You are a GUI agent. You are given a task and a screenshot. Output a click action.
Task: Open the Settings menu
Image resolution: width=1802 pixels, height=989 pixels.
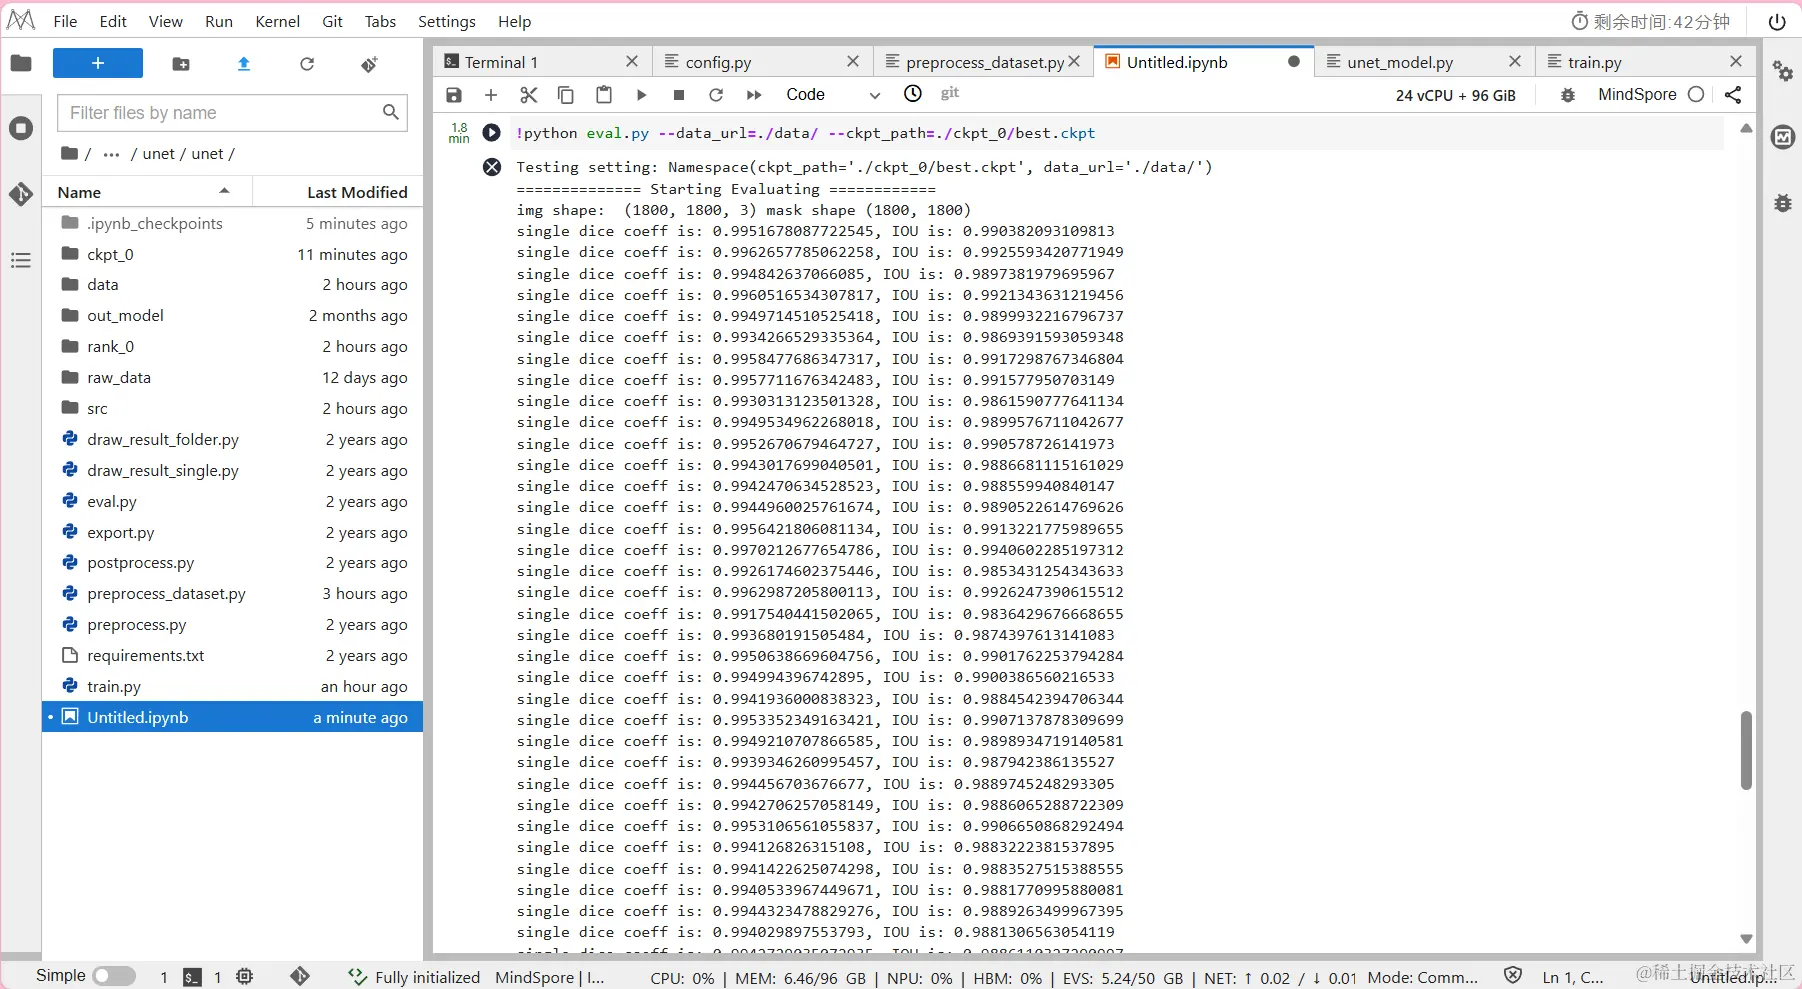coord(446,21)
